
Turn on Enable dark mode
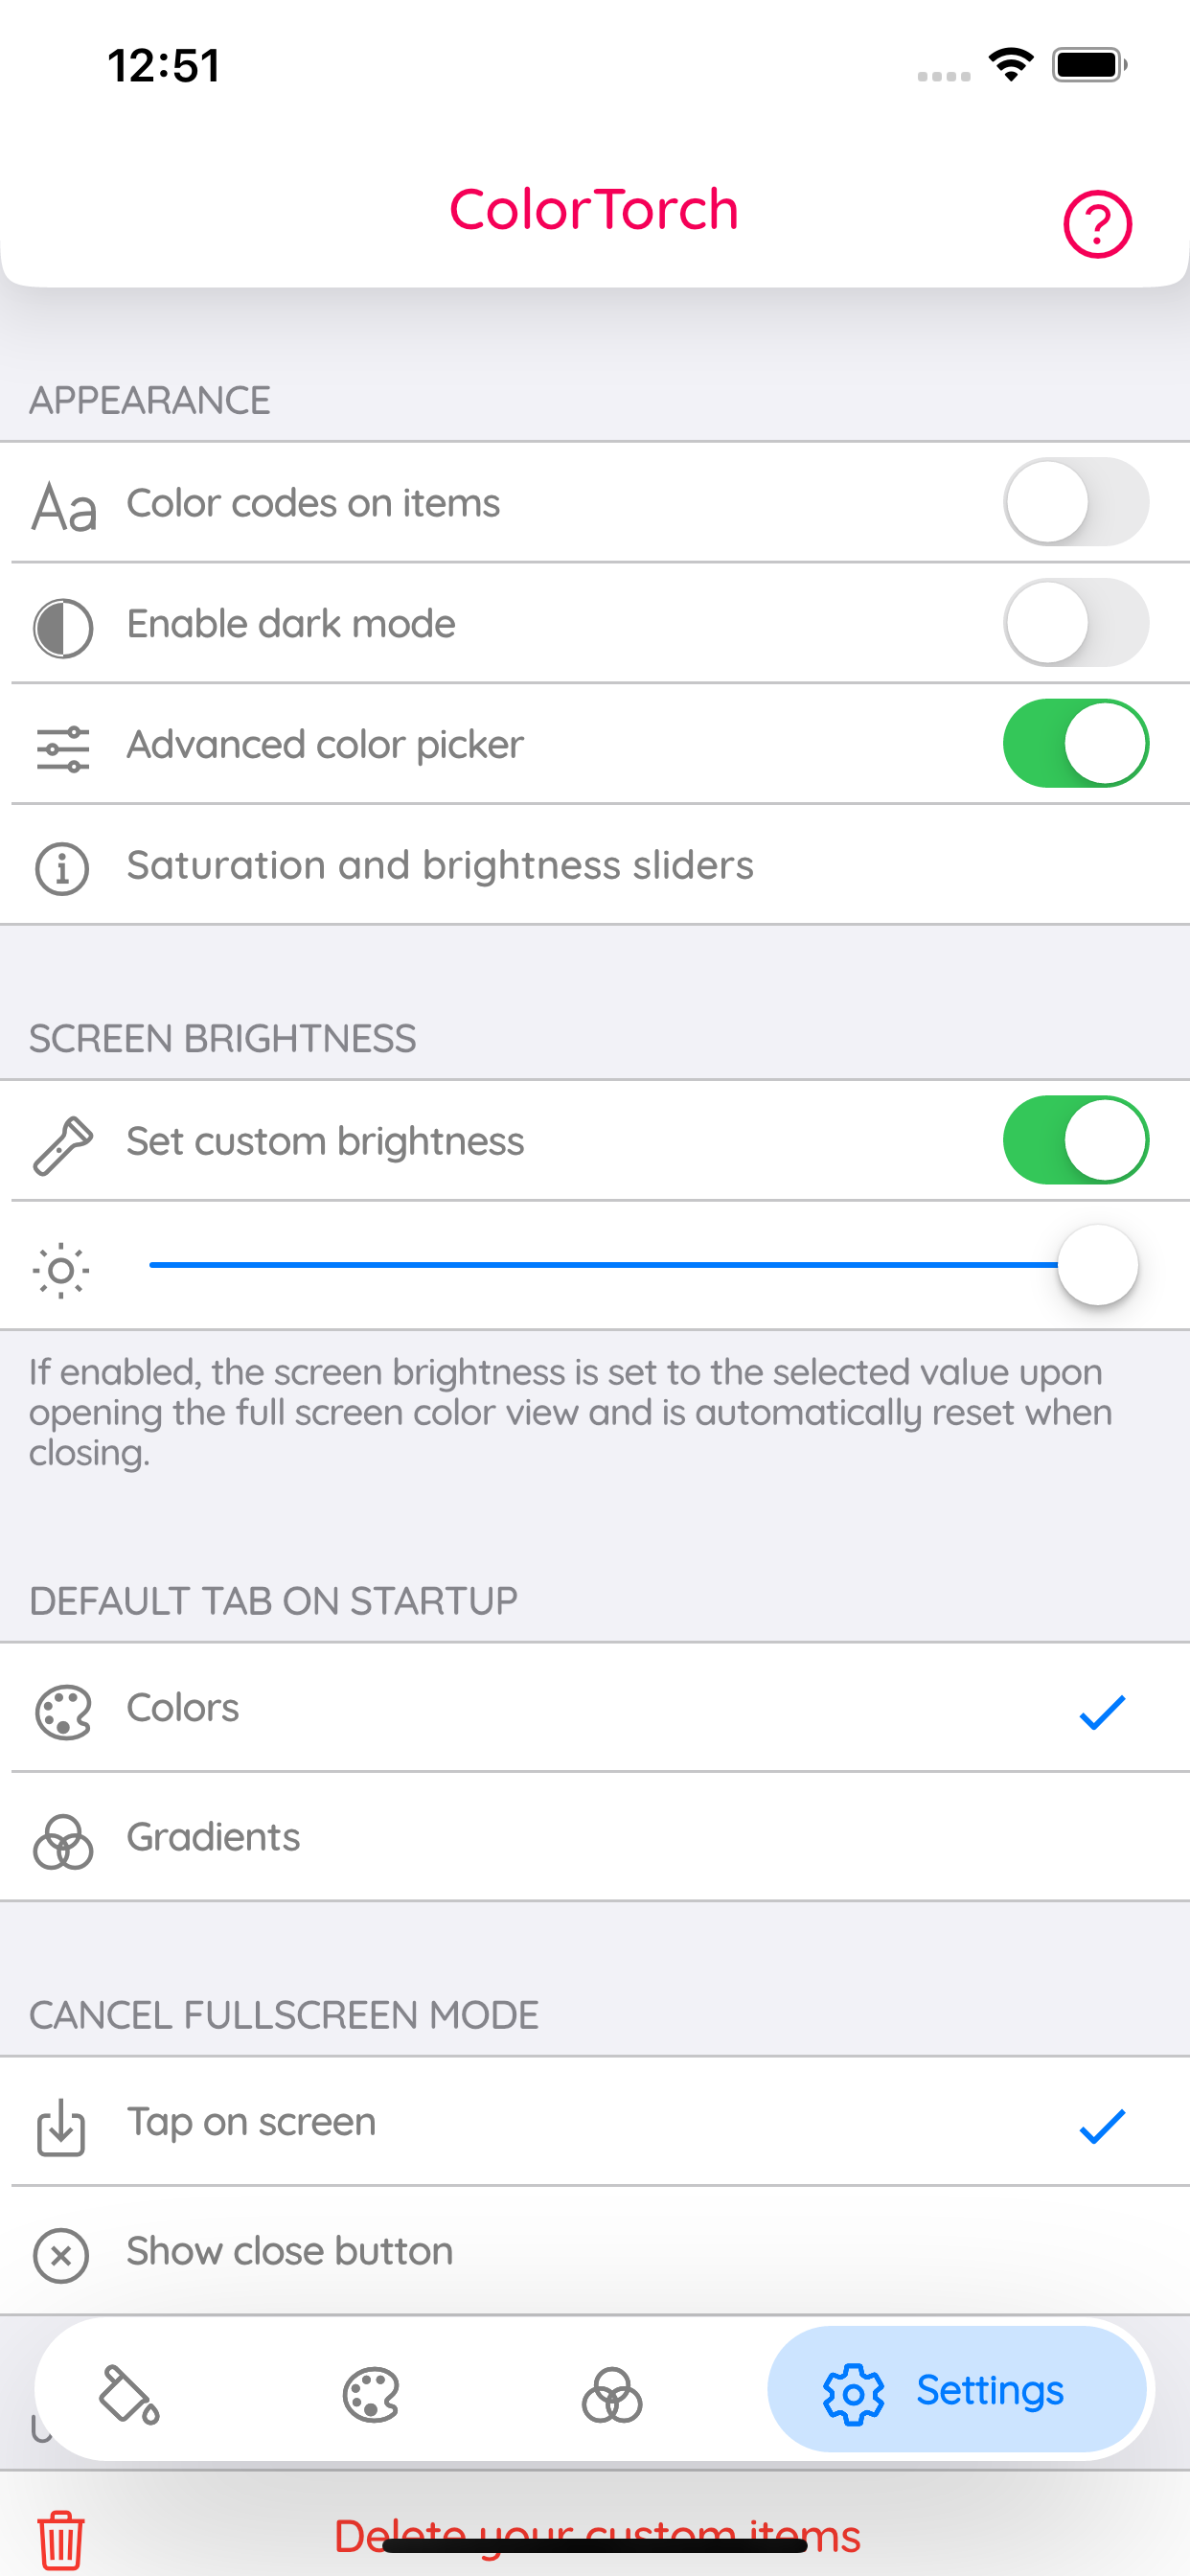coord(1076,622)
